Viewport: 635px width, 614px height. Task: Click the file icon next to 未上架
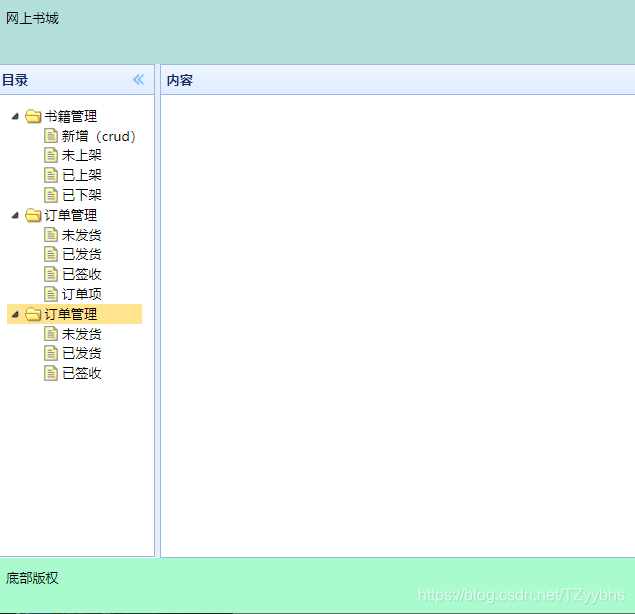tap(51, 155)
